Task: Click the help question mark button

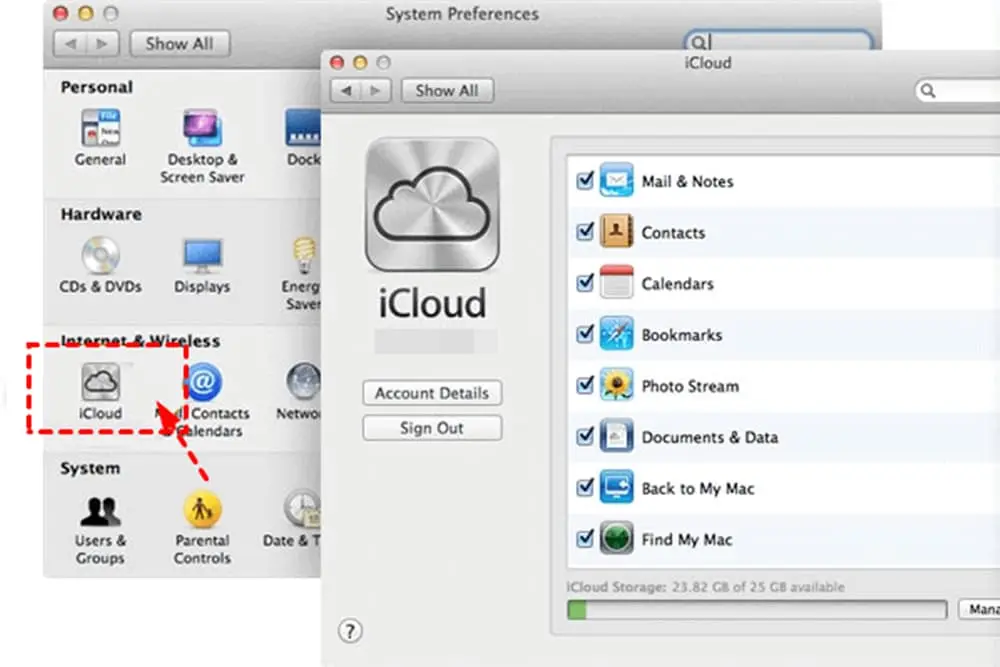Action: 350,631
